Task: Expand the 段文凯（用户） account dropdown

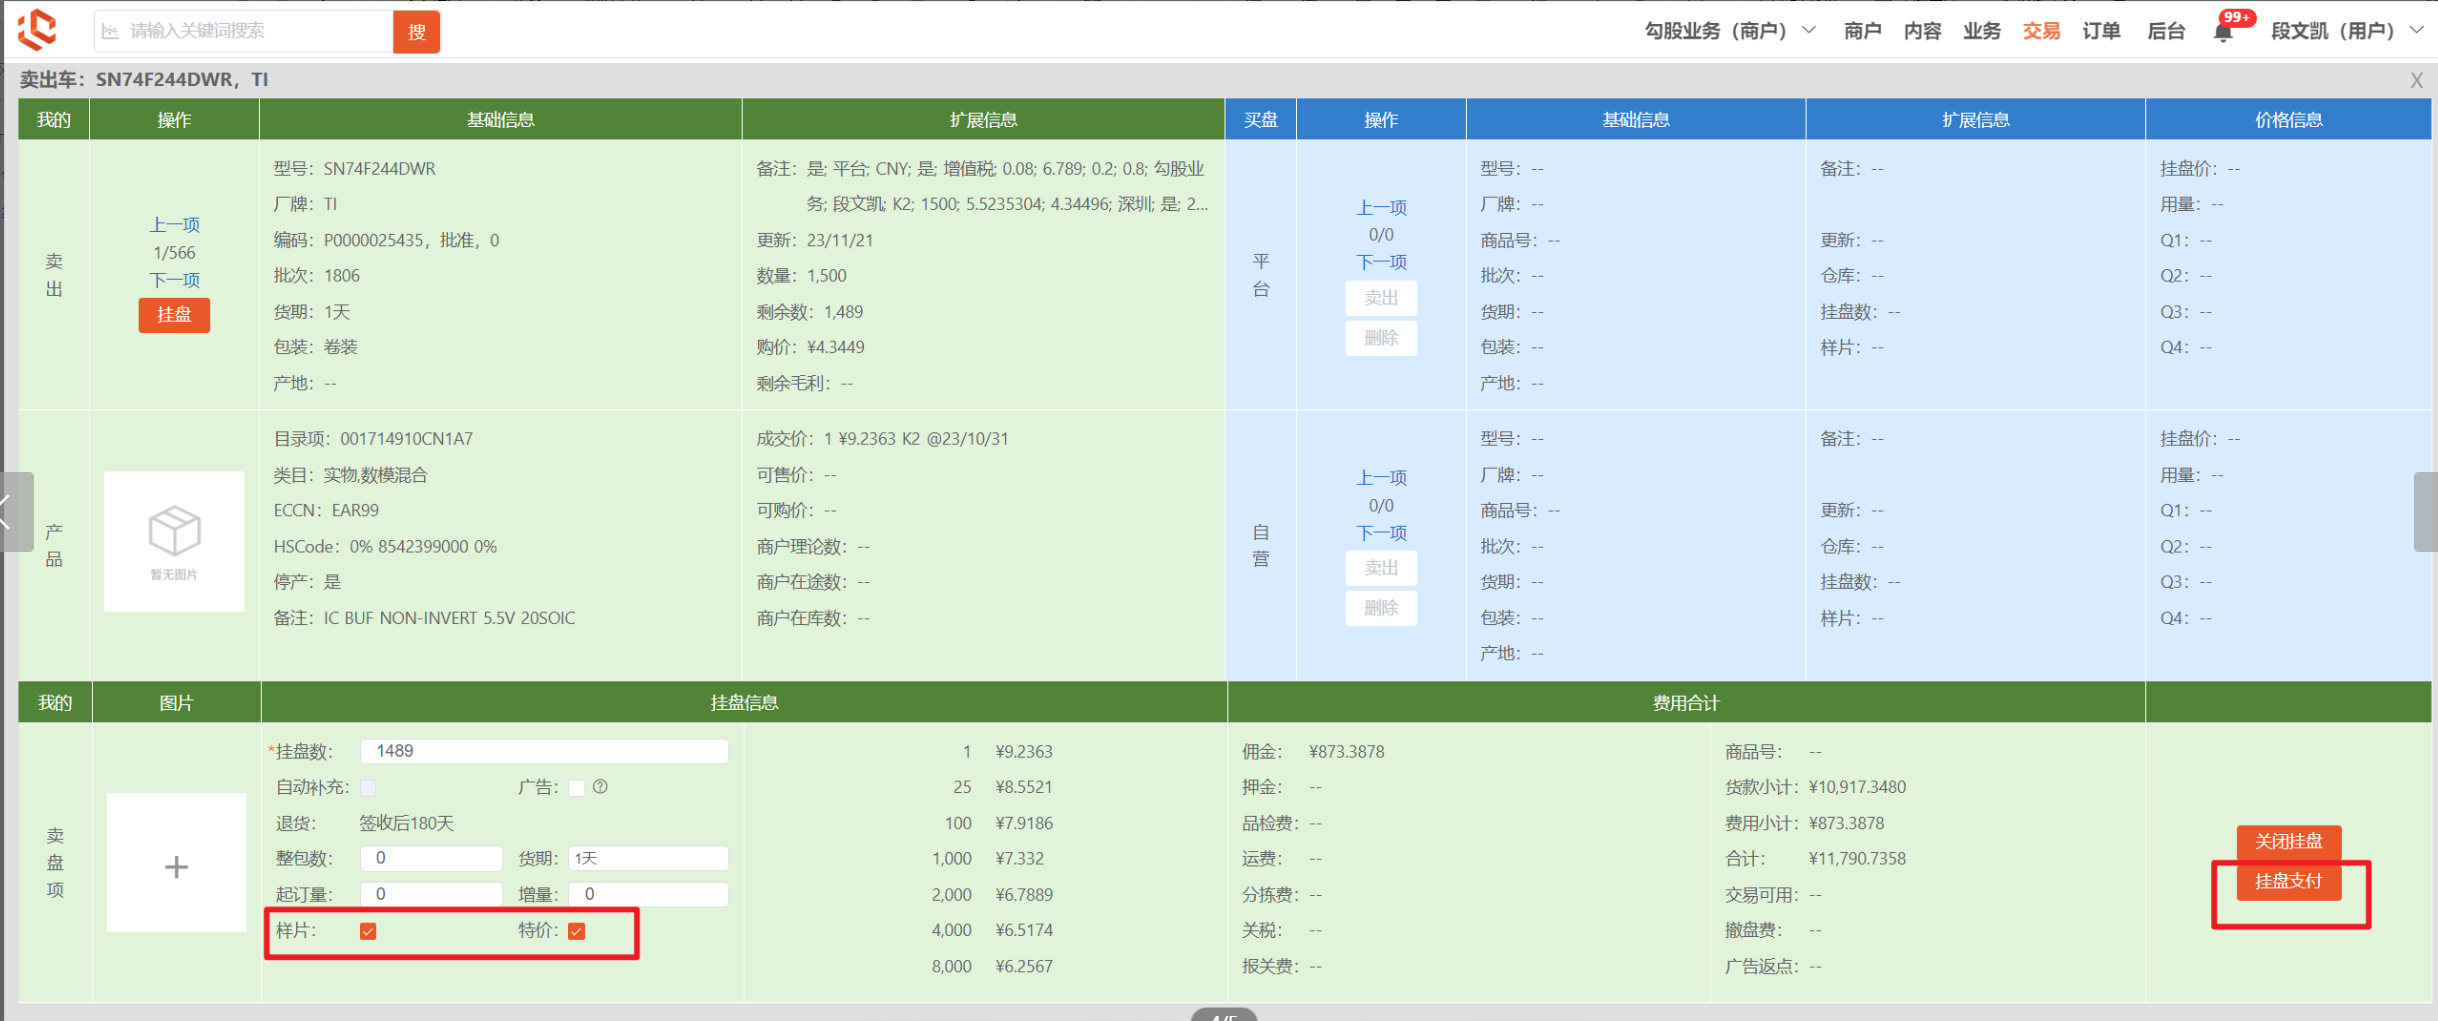Action: pos(2347,31)
